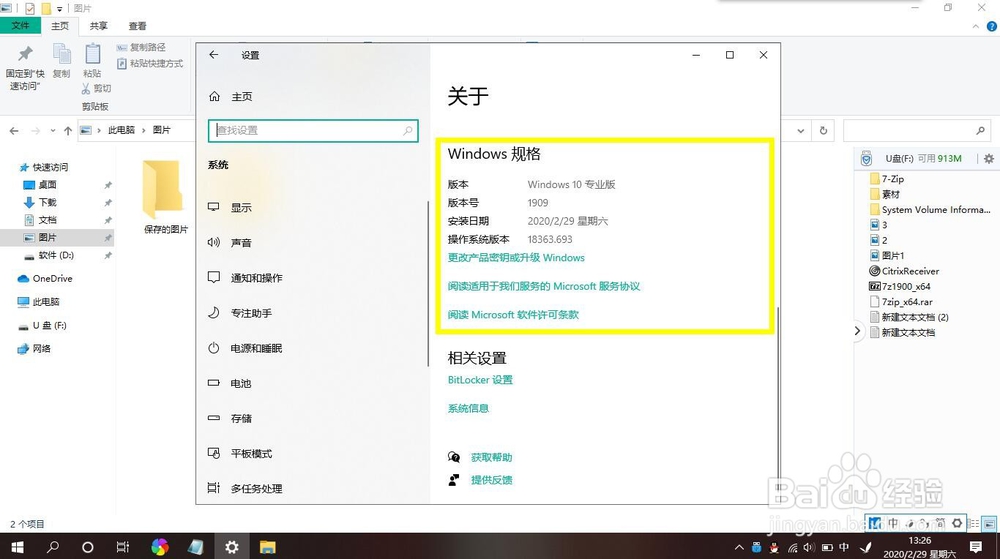Image resolution: width=1000 pixels, height=559 pixels.
Task: Click Change product key or upgrade Windows link
Action: (x=516, y=258)
